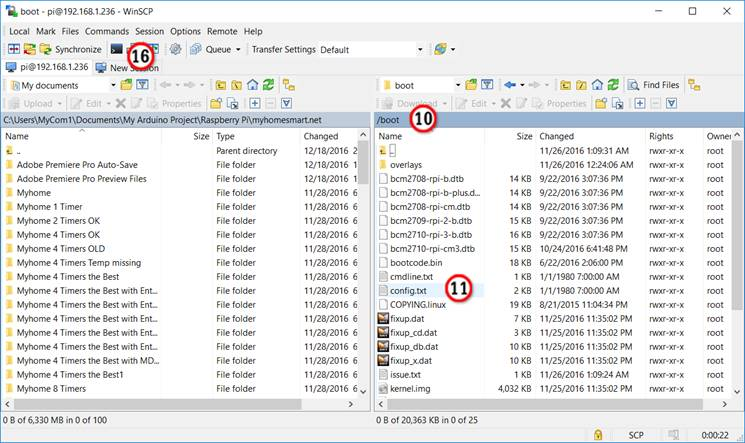This screenshot has width=745, height=443.
Task: Click the local invert selection icon
Action: coord(286,103)
